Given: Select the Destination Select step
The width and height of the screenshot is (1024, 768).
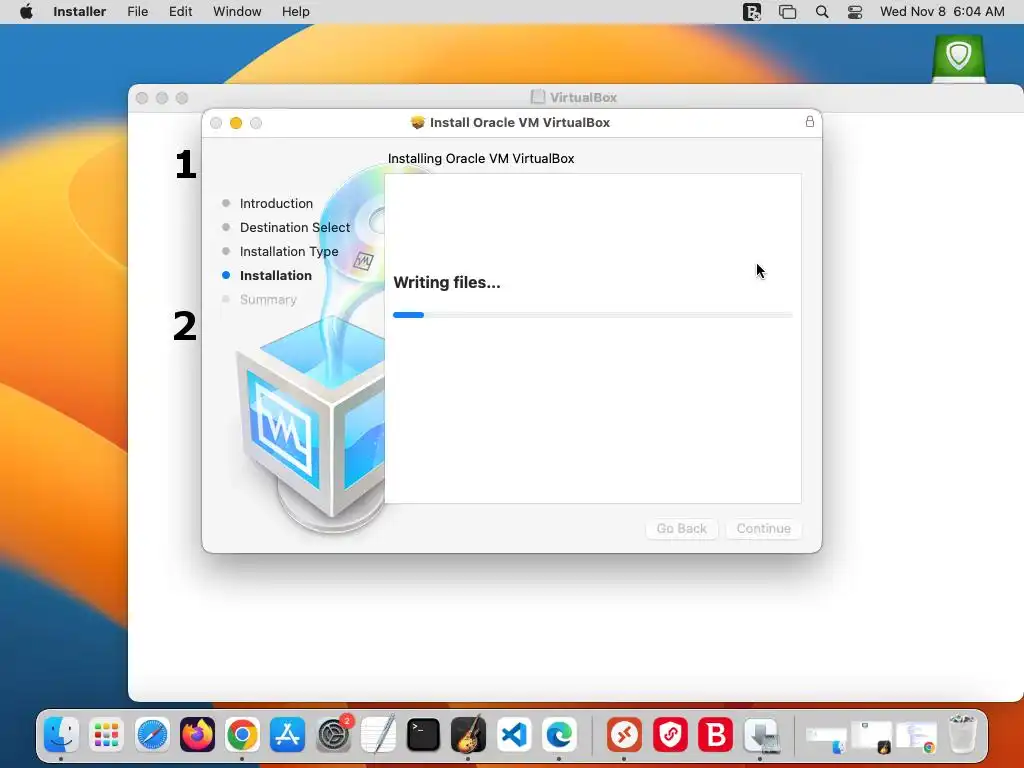Looking at the screenshot, I should [x=295, y=227].
